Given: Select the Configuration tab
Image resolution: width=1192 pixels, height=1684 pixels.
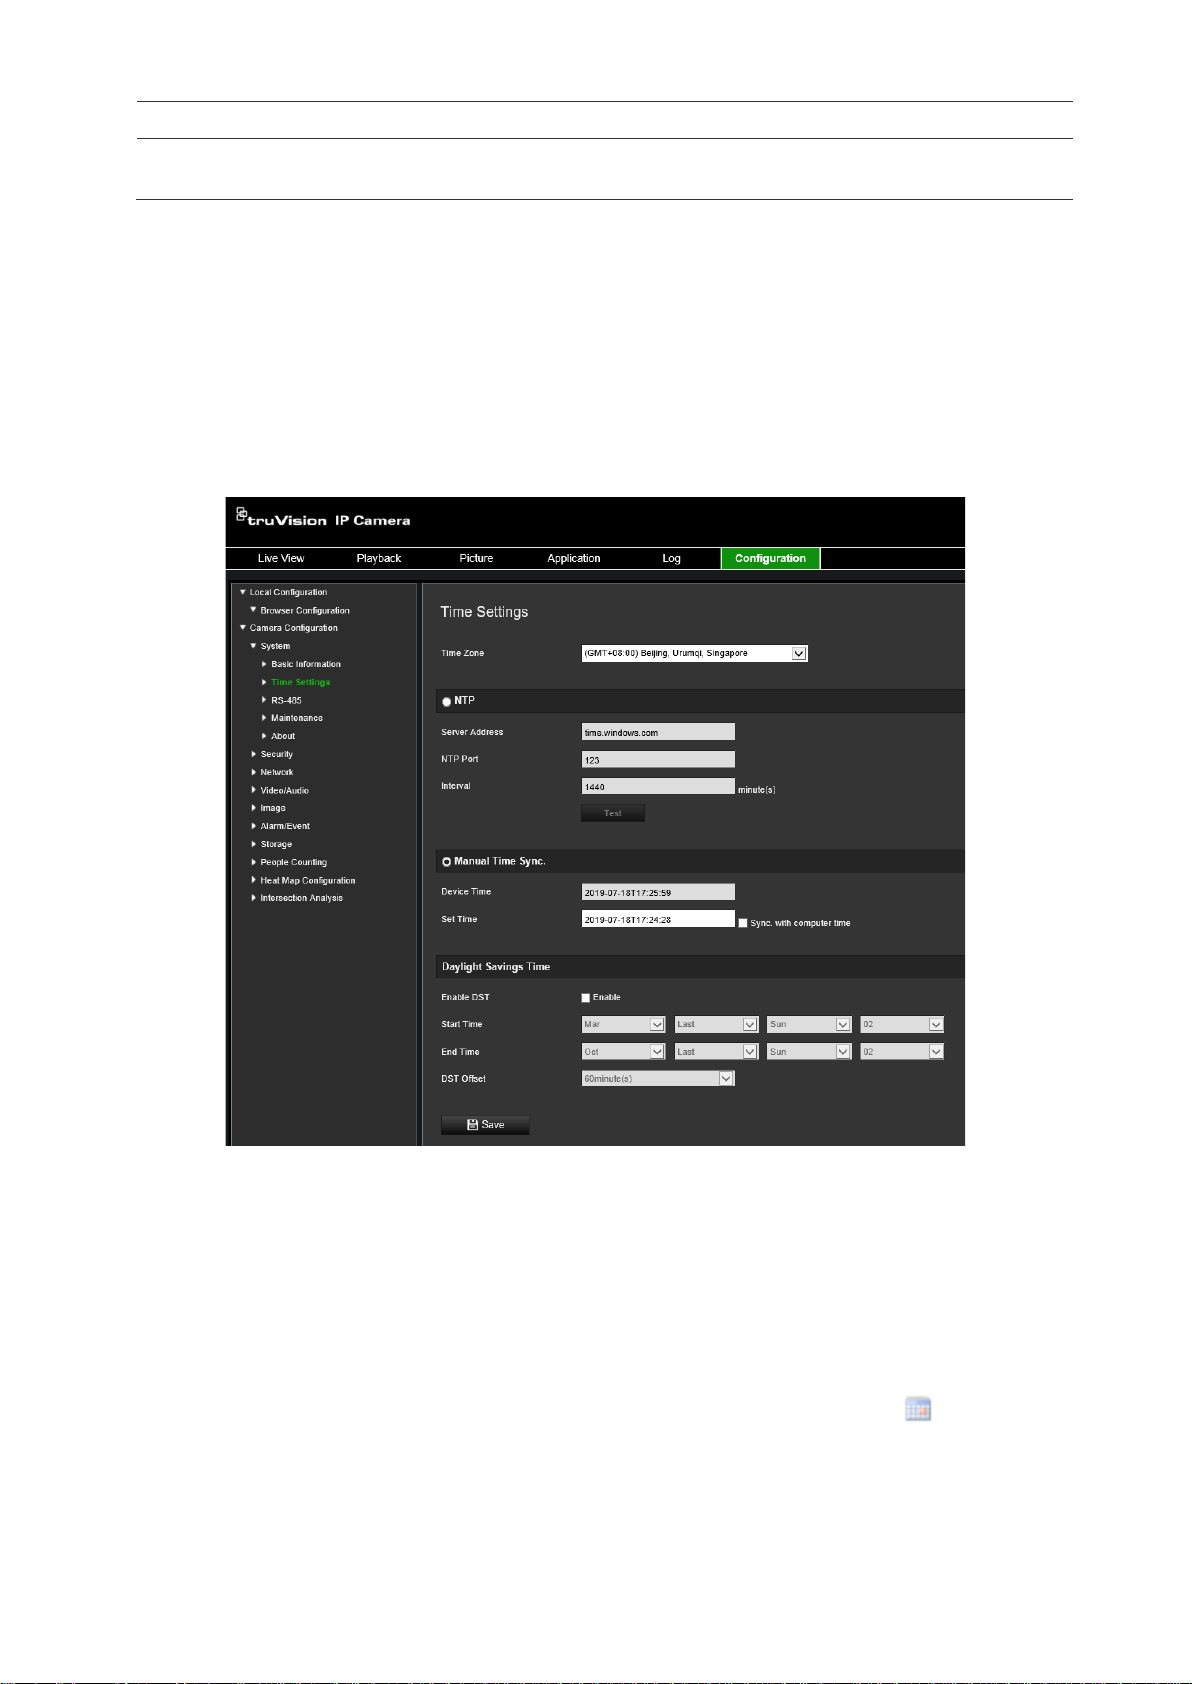Looking at the screenshot, I should click(x=770, y=559).
